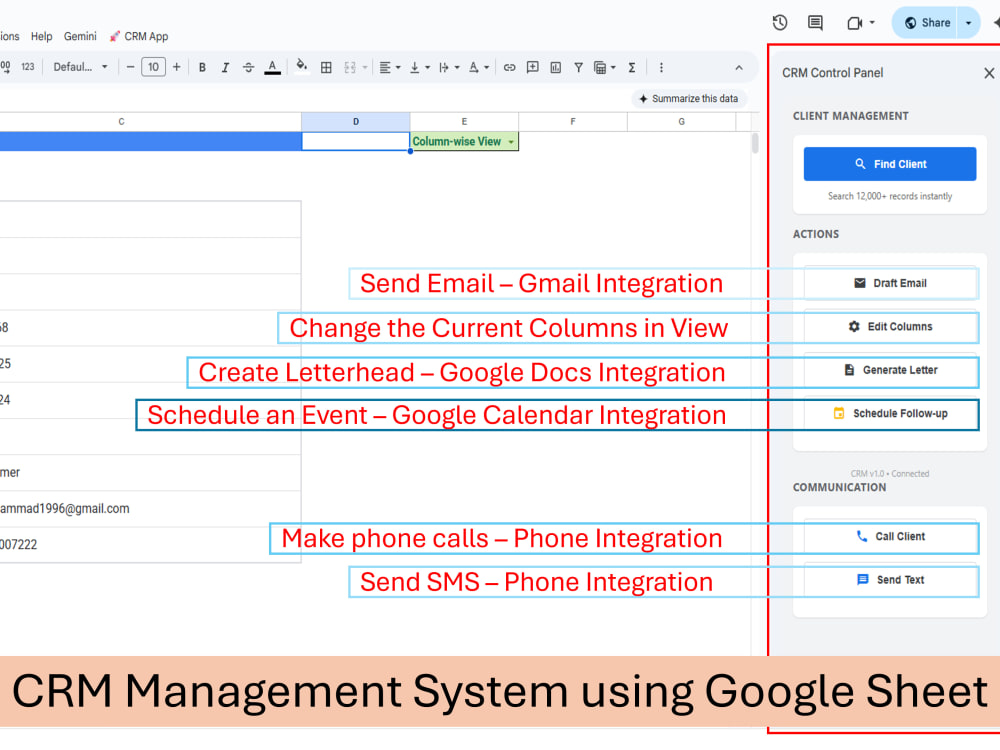Click the cell ending in 007222
The height and width of the screenshot is (750, 1000).
[150, 545]
